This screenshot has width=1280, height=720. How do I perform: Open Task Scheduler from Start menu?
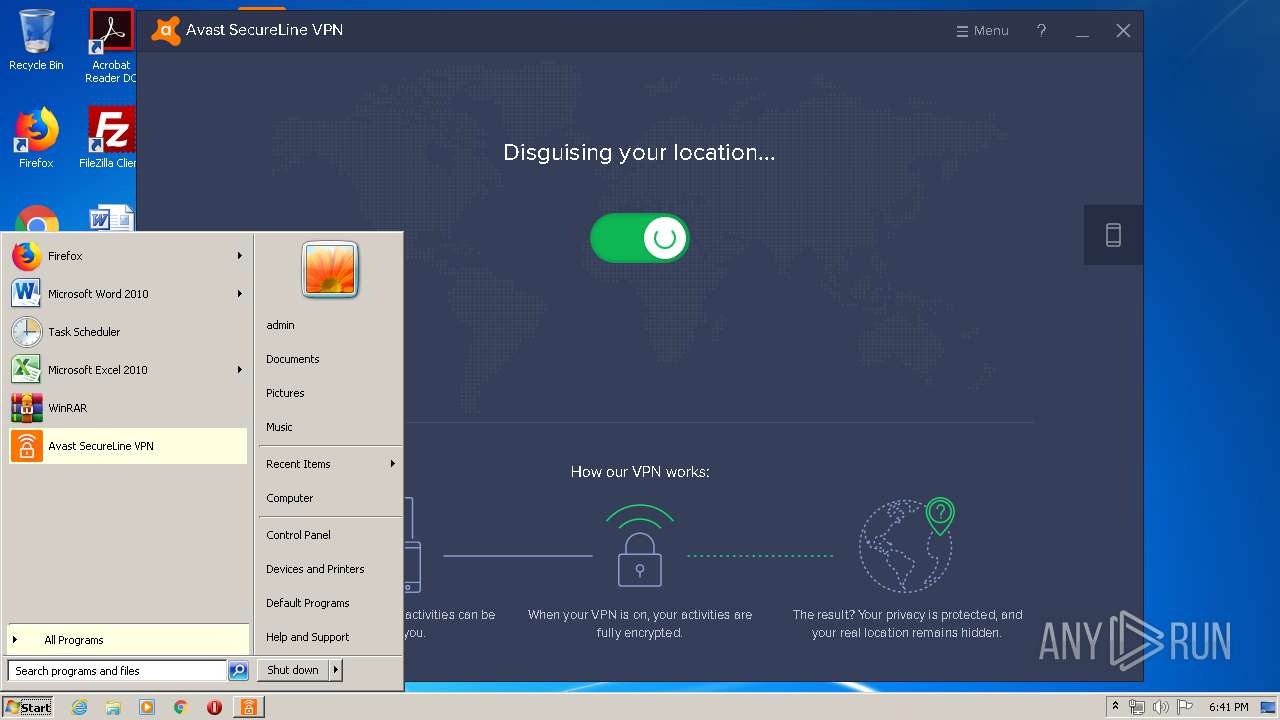(x=128, y=332)
